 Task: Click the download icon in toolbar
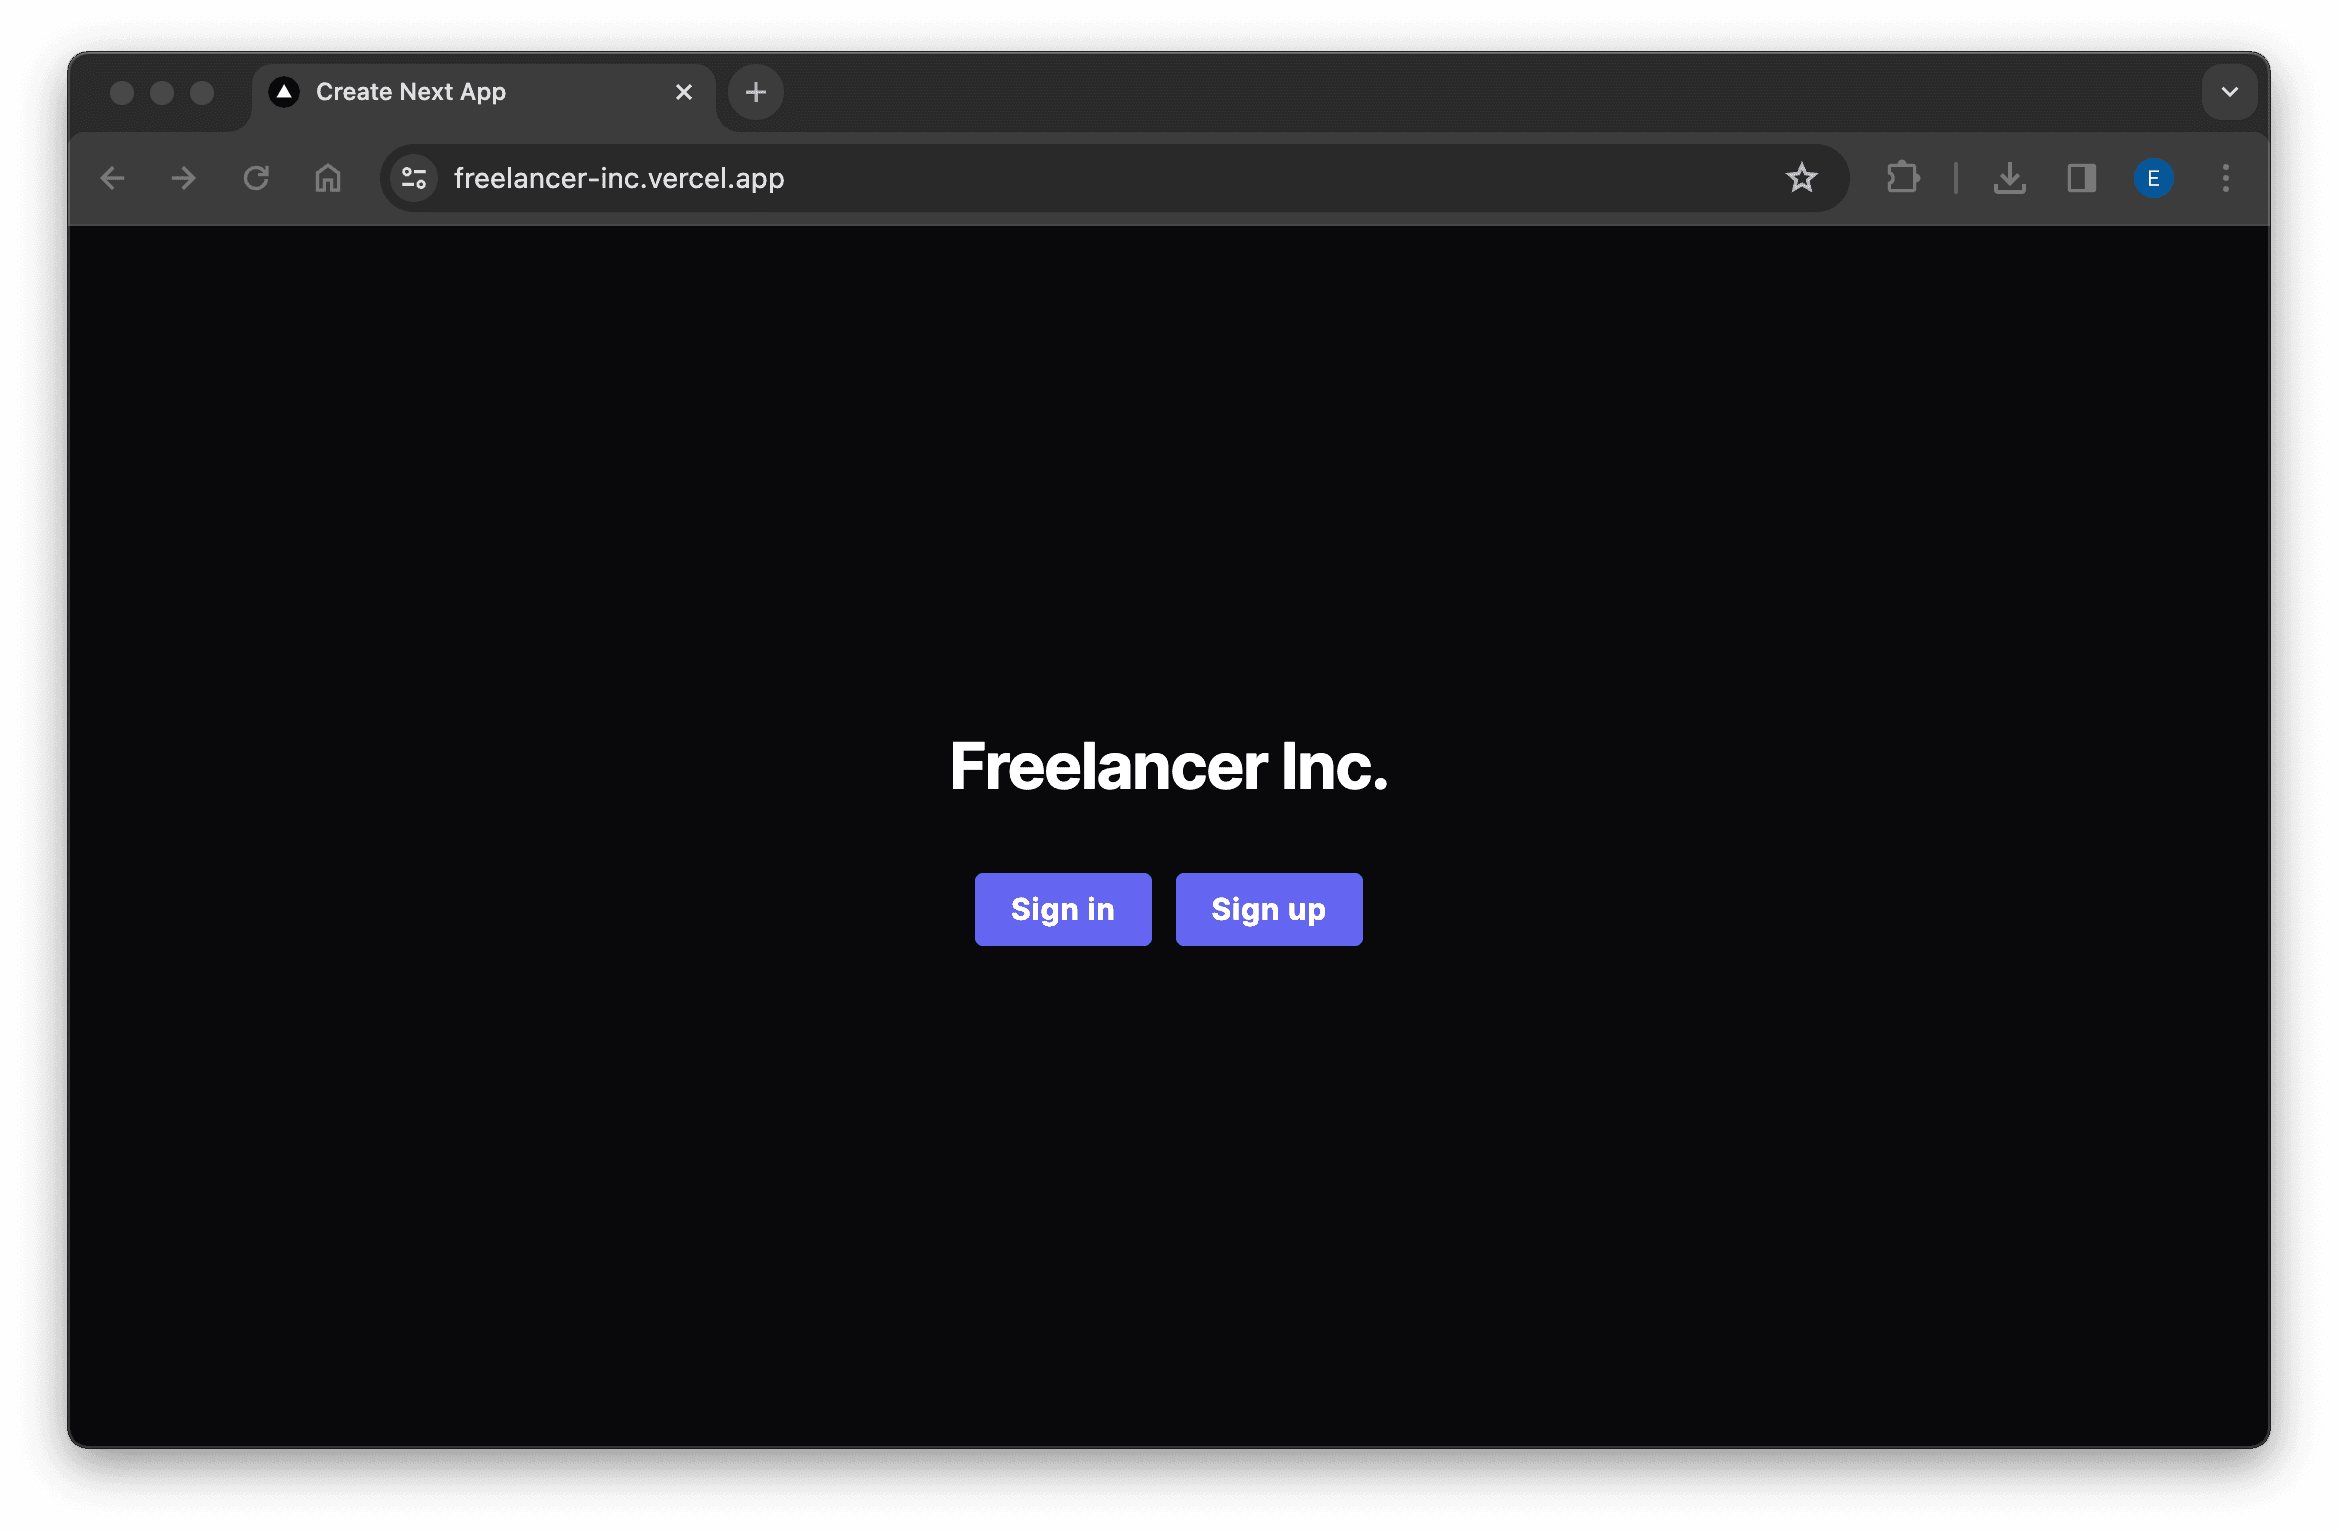2010,178
